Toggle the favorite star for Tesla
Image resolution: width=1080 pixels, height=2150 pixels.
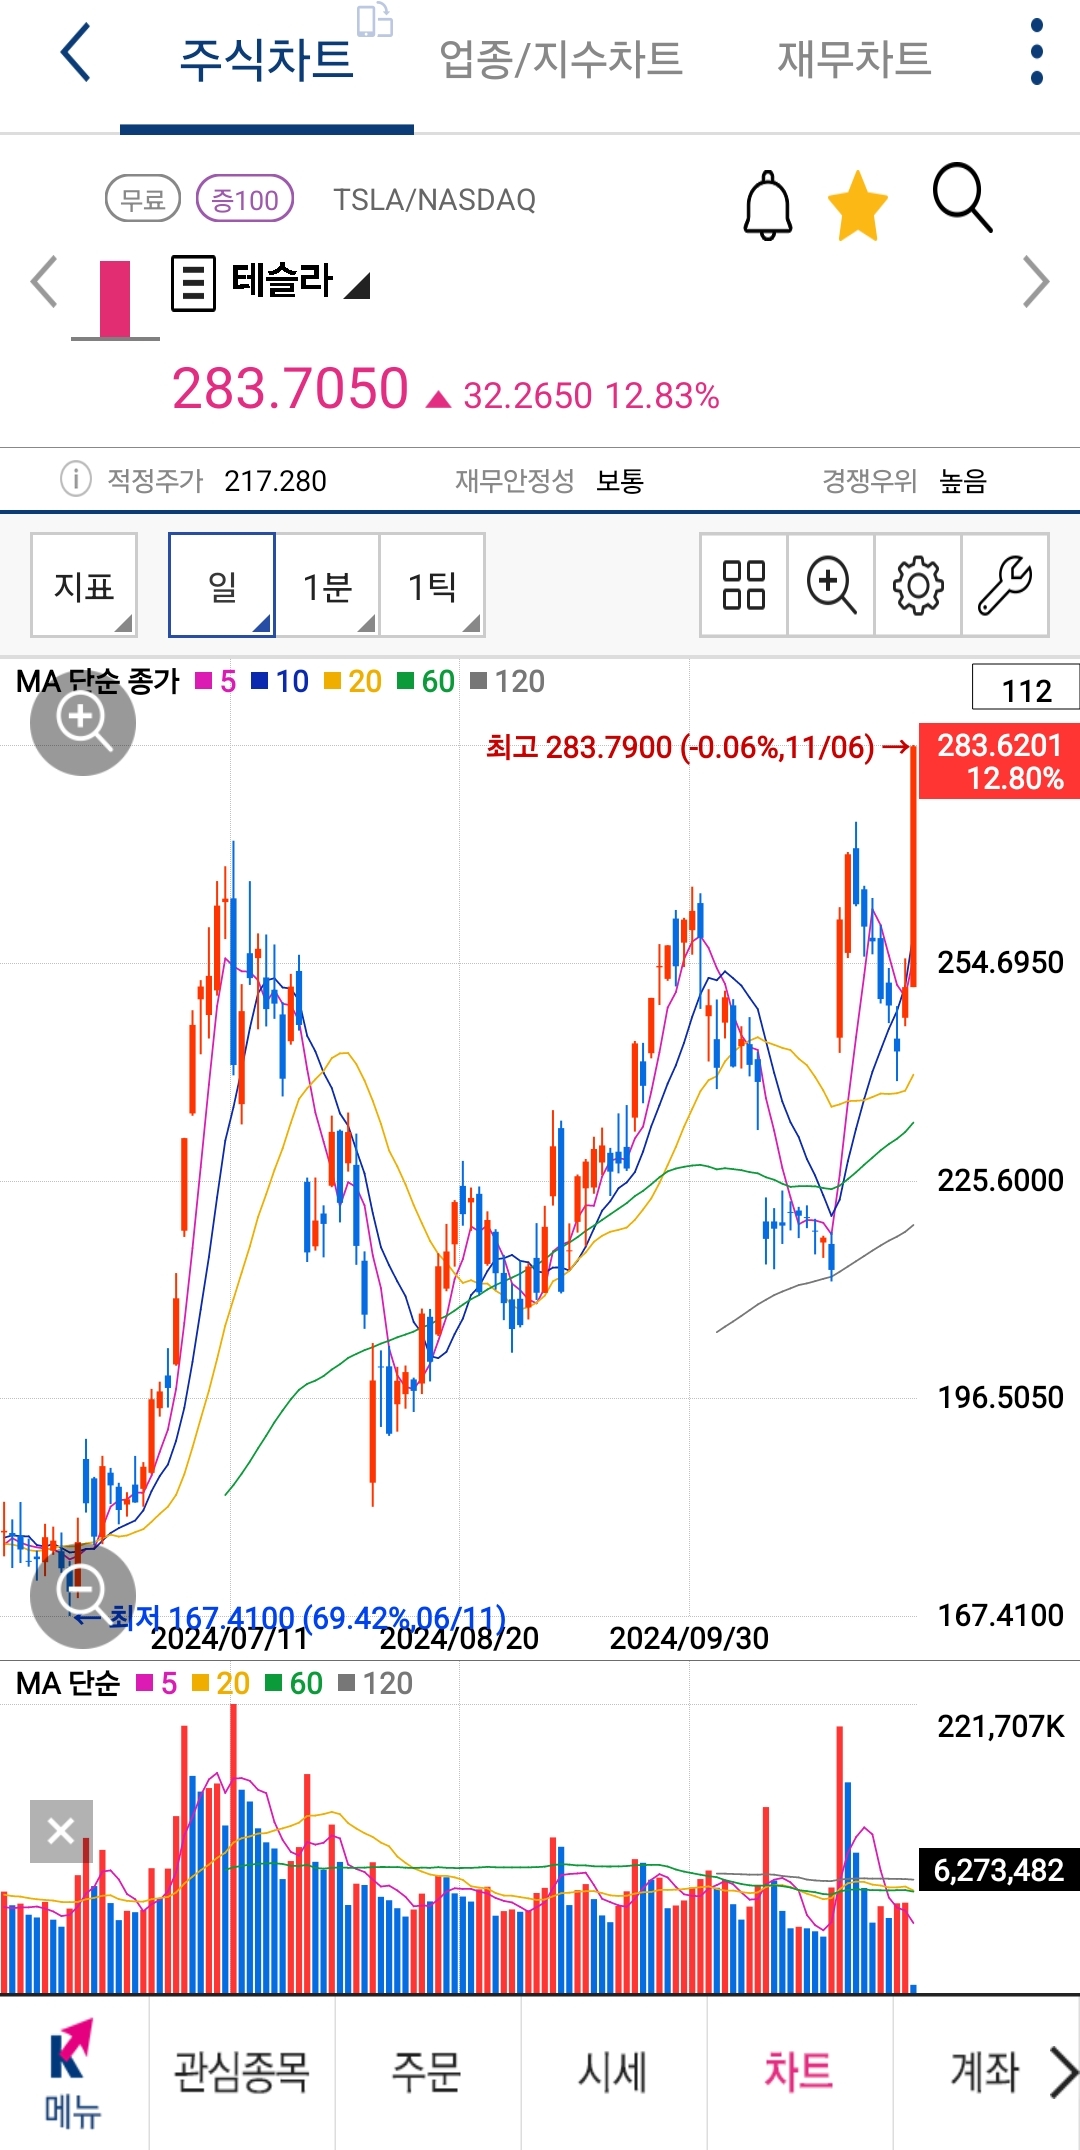pos(858,206)
